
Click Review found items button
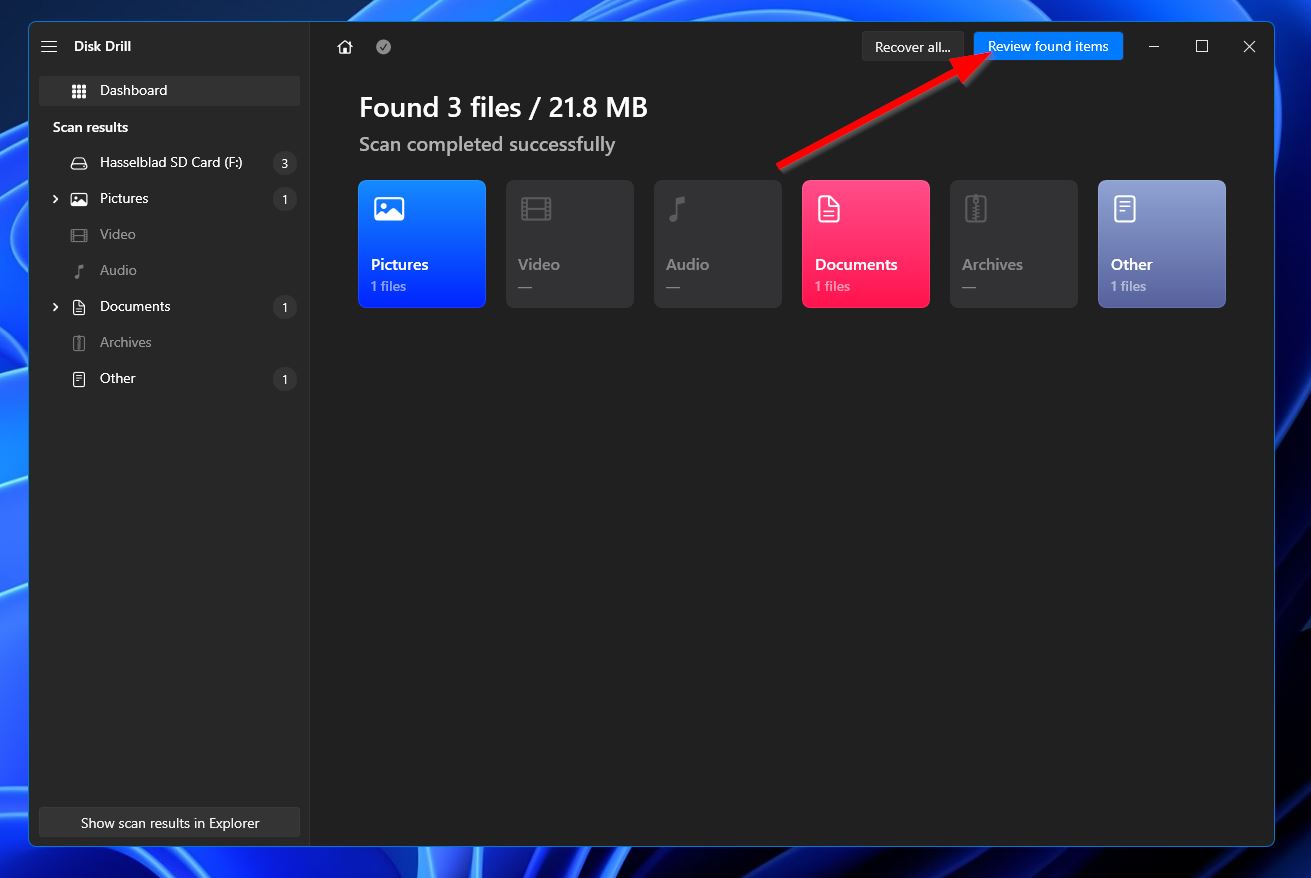coord(1048,46)
